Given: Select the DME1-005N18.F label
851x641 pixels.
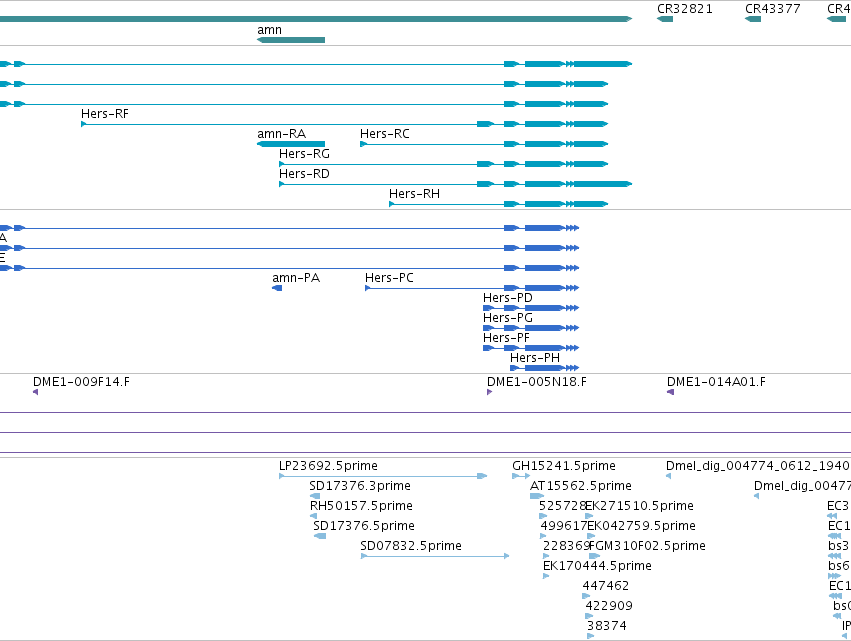Looking at the screenshot, I should click(x=537, y=382).
